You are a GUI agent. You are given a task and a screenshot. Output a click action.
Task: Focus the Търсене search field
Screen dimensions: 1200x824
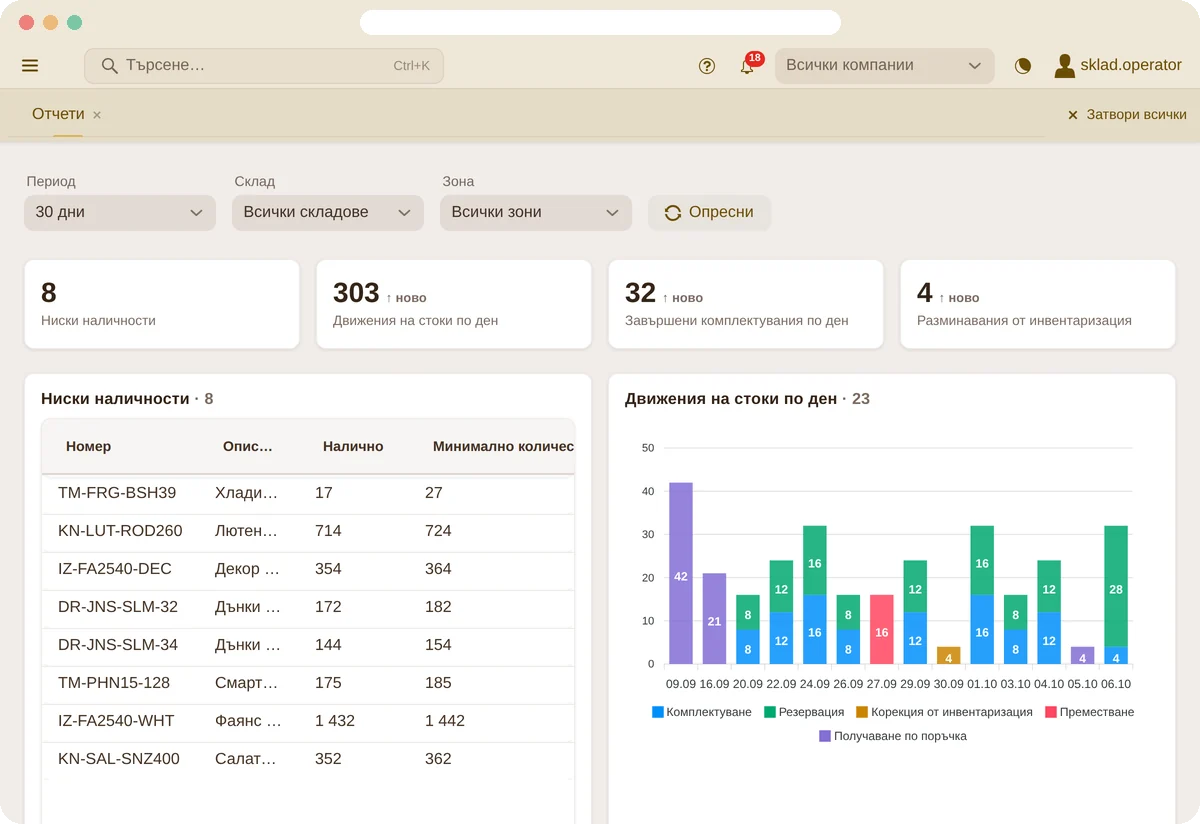pyautogui.click(x=264, y=66)
